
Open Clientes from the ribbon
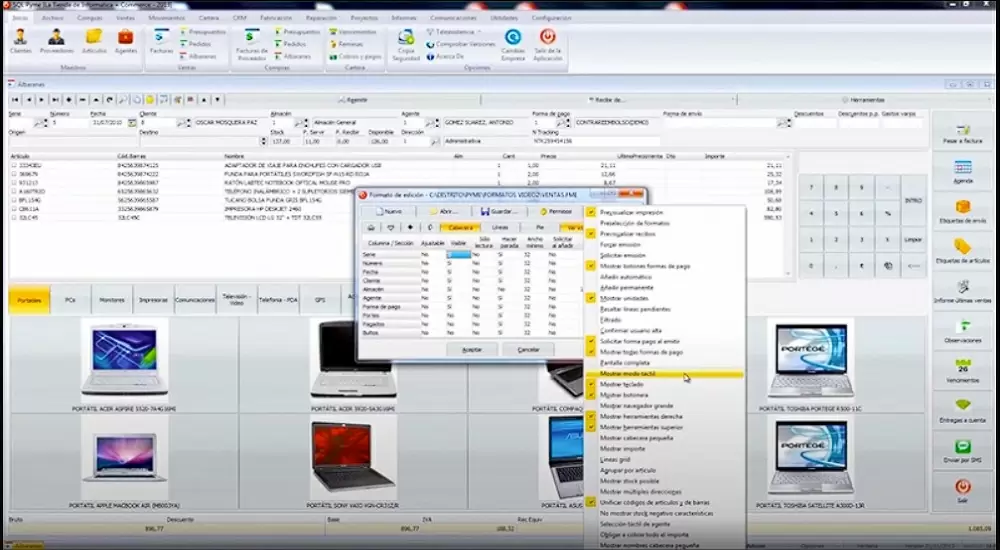tap(20, 41)
